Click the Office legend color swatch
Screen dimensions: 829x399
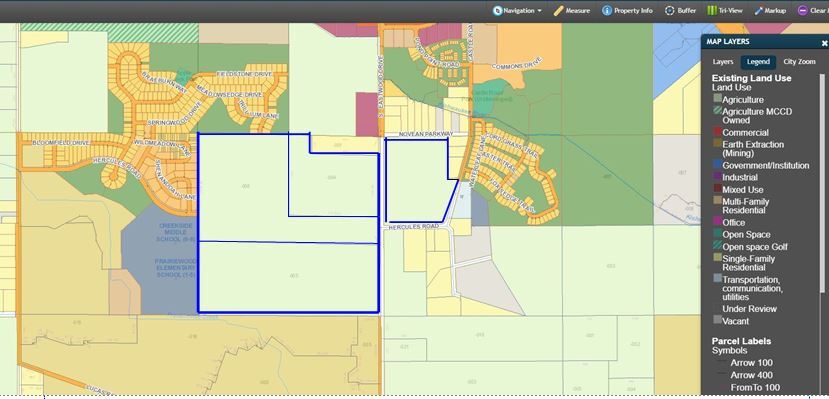point(717,221)
